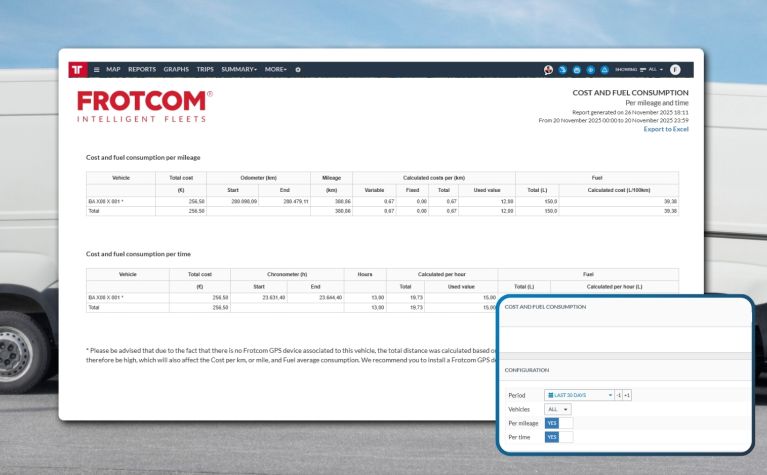767x475 pixels.
Task: Click BA X08 X 001 in mileage table
Action: click(x=106, y=202)
